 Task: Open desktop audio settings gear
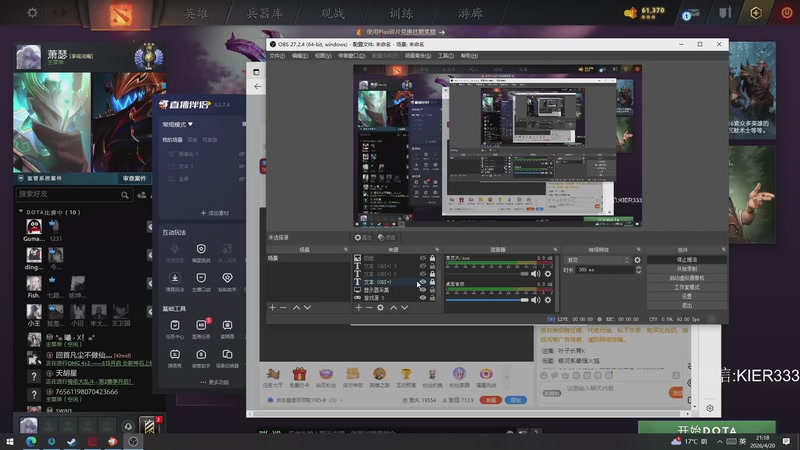click(x=547, y=300)
